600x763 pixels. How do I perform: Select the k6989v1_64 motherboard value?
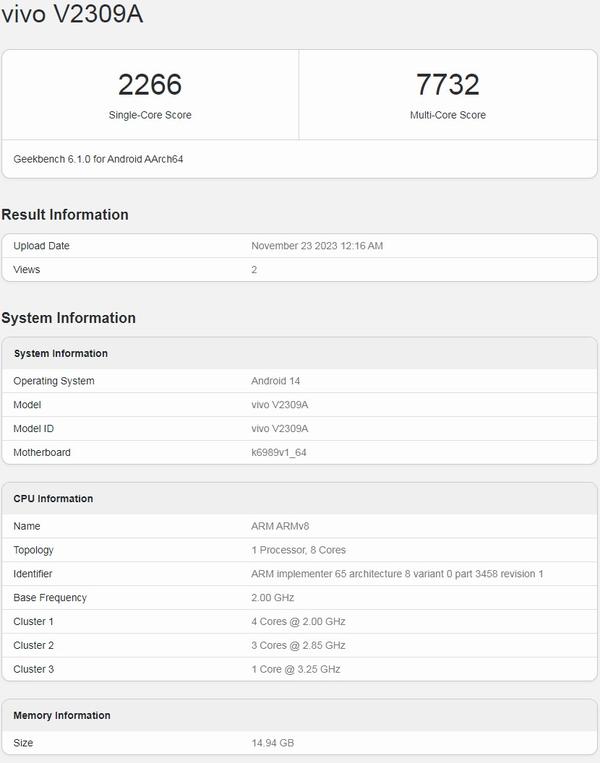pyautogui.click(x=279, y=453)
